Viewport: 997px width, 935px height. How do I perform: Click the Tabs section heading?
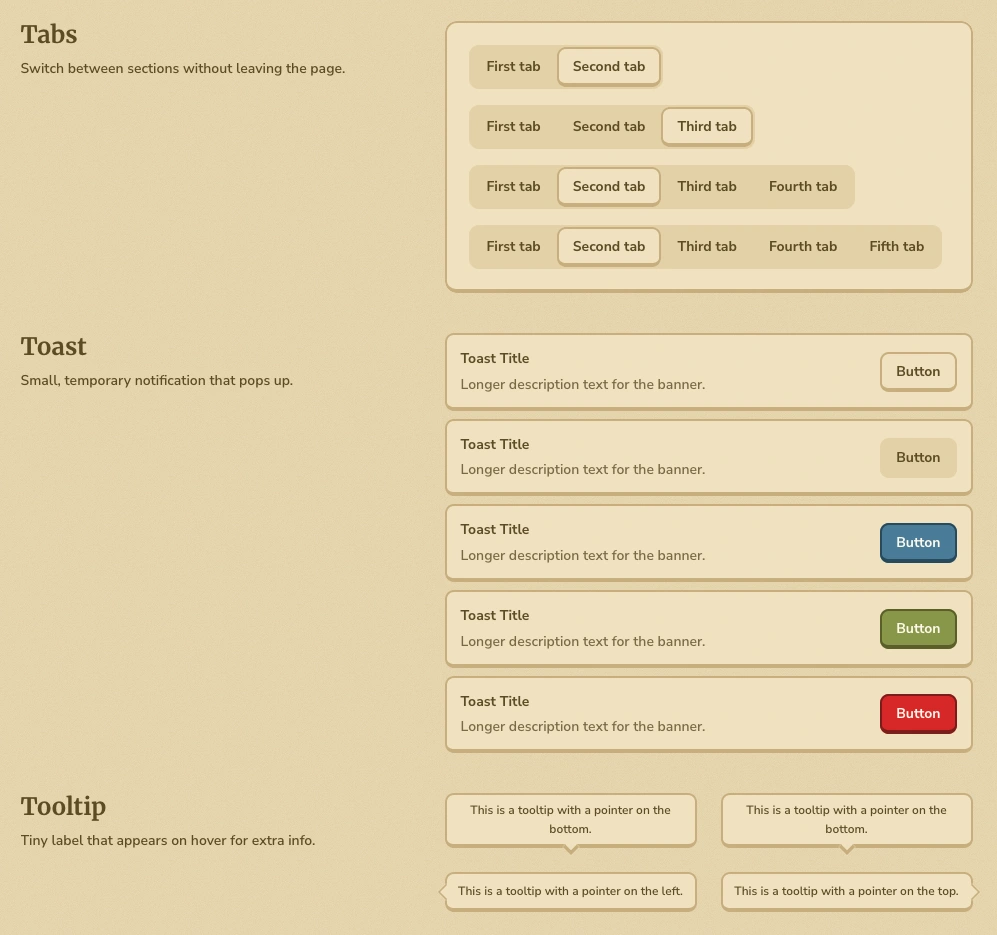tap(49, 34)
